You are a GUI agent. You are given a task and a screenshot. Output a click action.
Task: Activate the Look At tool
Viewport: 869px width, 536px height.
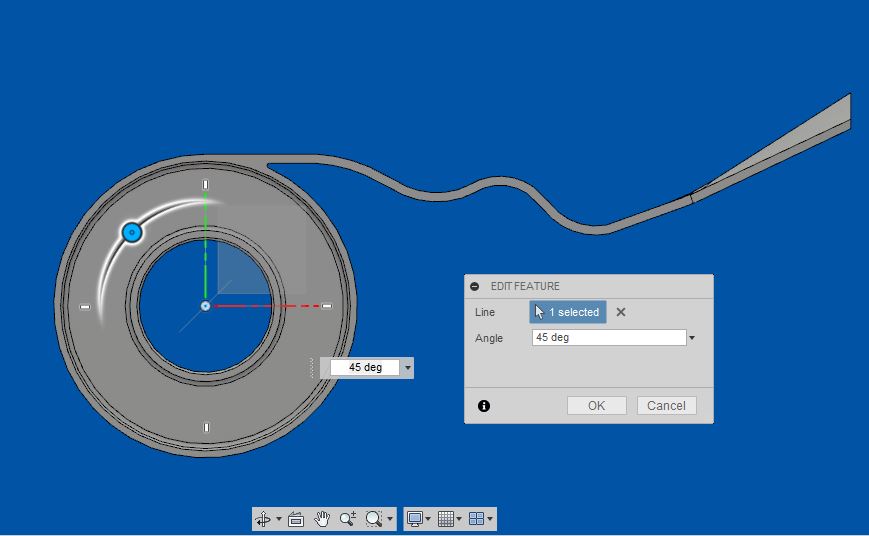click(x=296, y=519)
